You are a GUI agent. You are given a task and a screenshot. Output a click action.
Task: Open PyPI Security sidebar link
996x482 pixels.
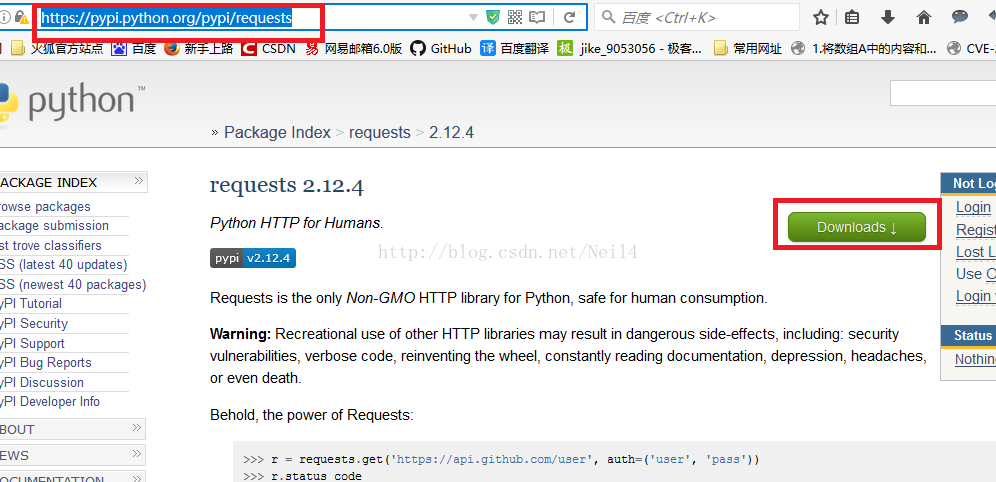click(x=33, y=323)
